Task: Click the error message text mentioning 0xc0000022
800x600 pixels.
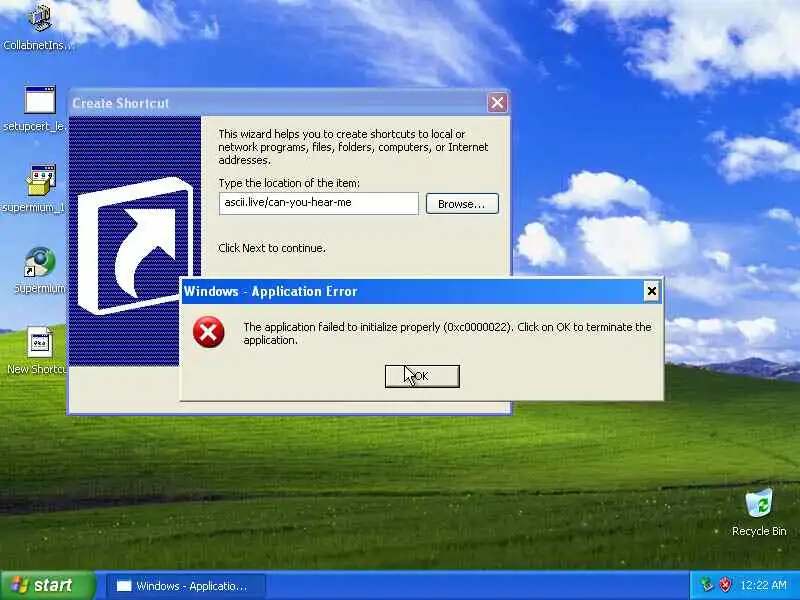Action: tap(447, 333)
